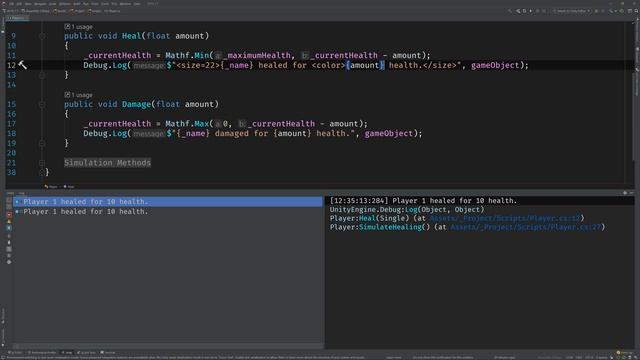Click the hammer quick-action icon on line 12
Image resolution: width=640 pixels, height=360 pixels.
coord(22,65)
